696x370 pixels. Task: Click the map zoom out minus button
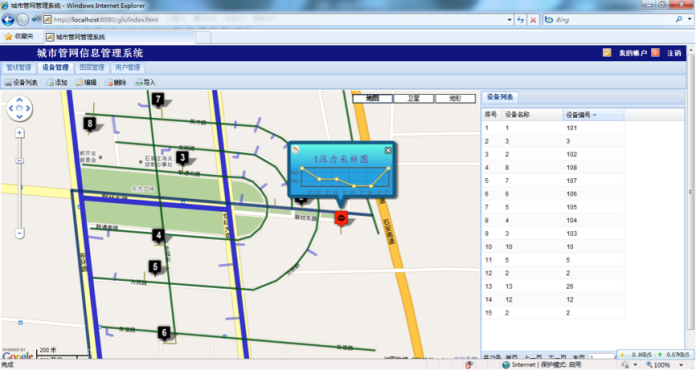20,233
